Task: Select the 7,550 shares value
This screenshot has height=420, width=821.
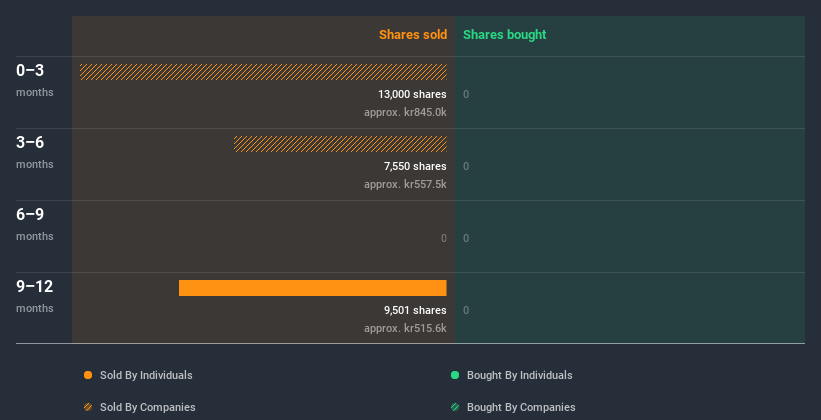Action: pos(415,167)
